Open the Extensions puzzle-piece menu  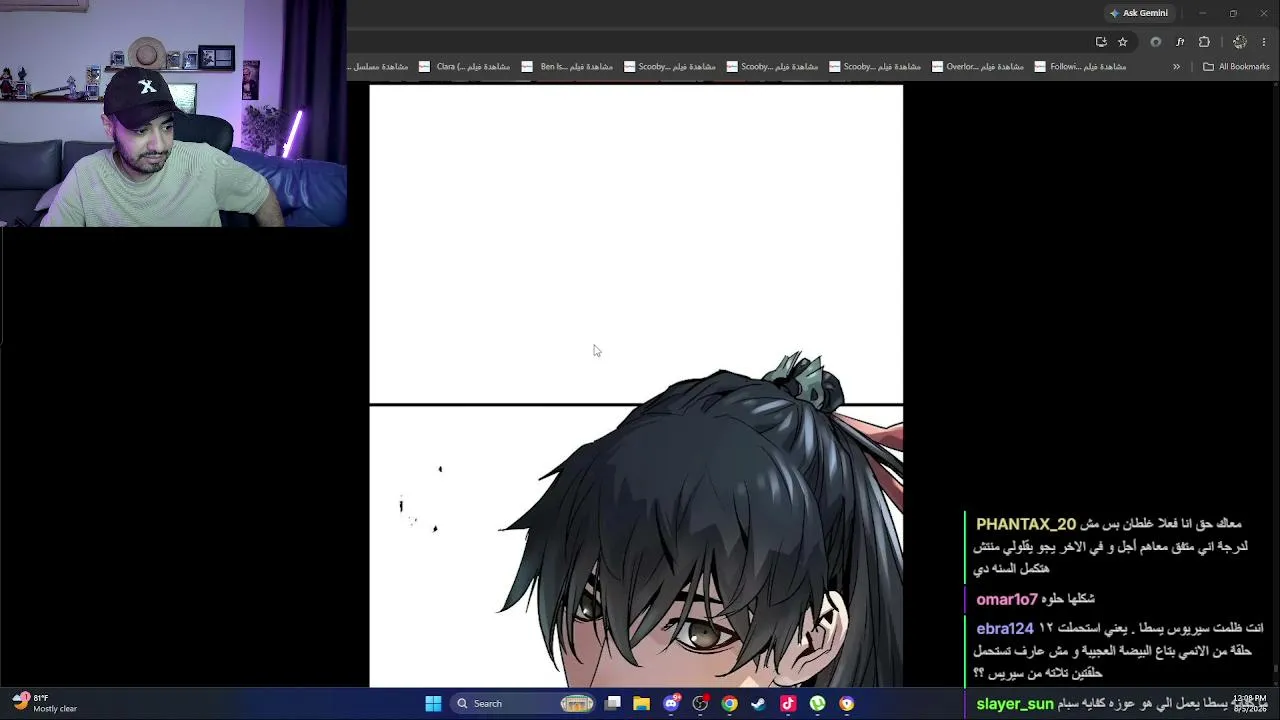tap(1204, 42)
